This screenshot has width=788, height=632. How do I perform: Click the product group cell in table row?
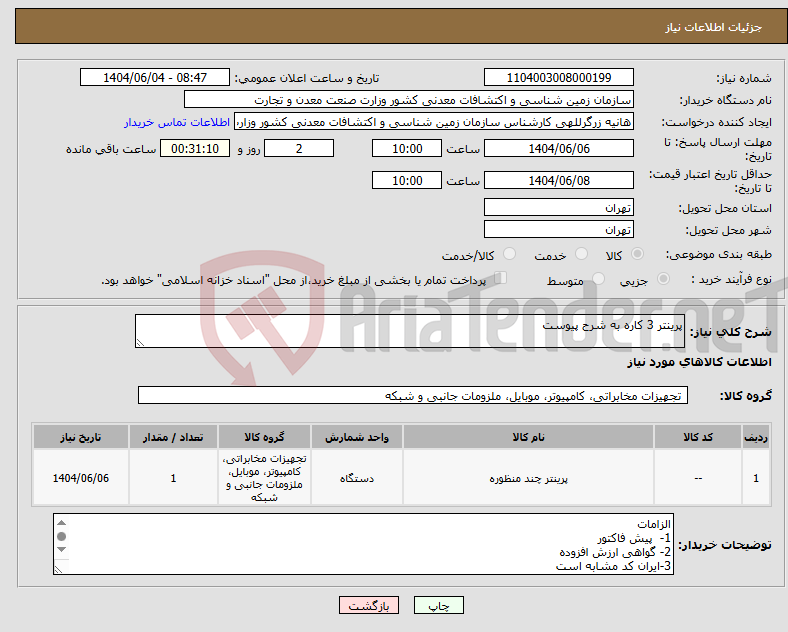coord(264,478)
